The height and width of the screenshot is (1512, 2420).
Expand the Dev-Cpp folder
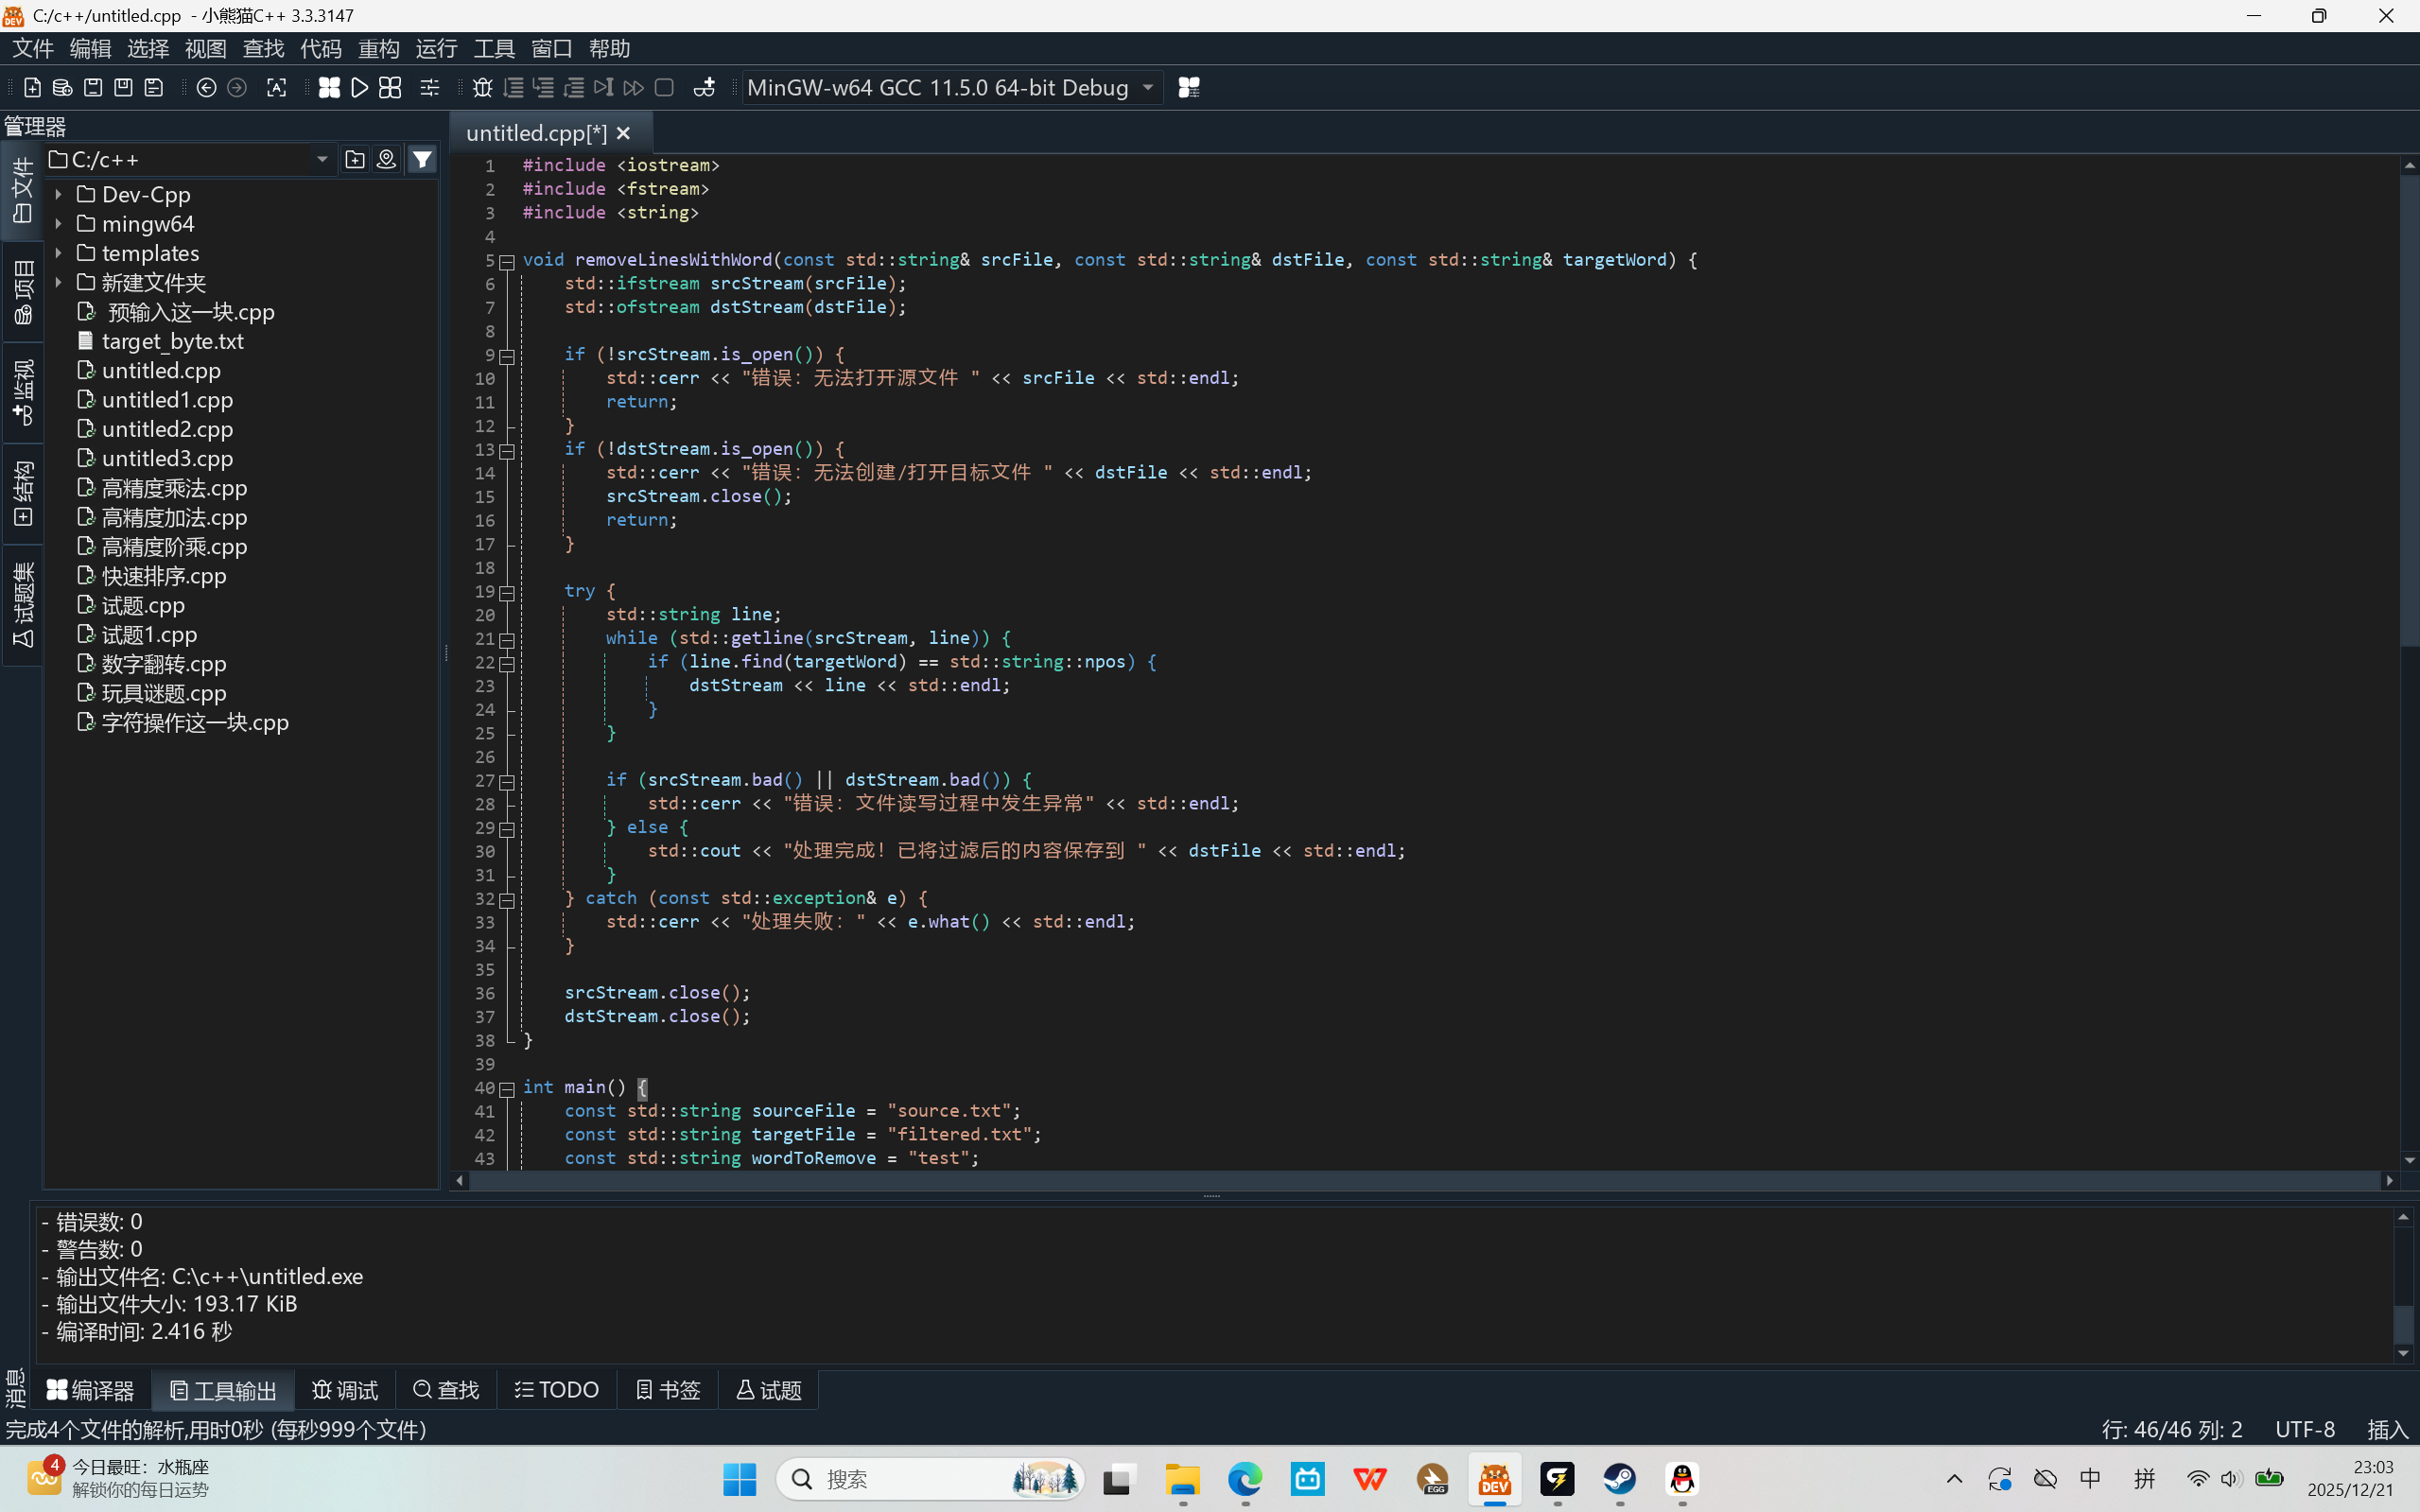tap(59, 195)
